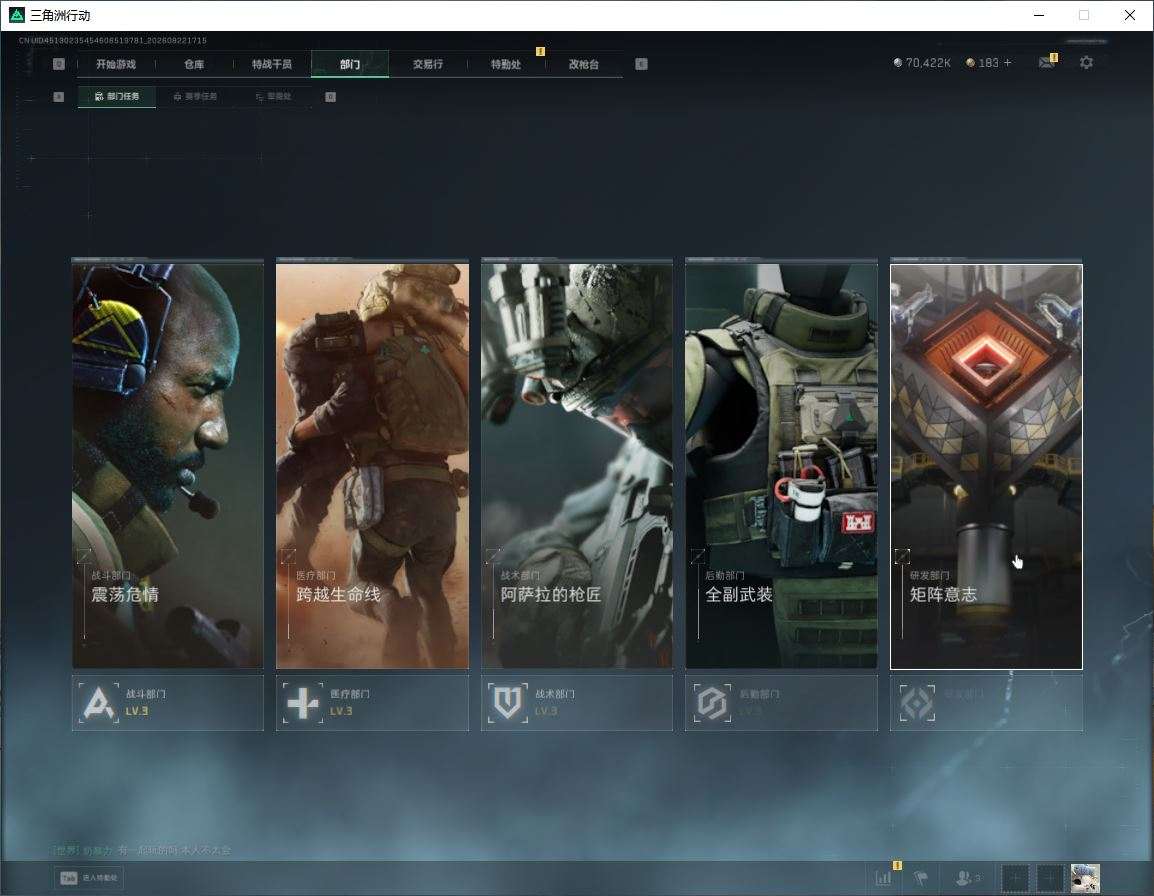Screen dimensions: 1154x896
Task: Click the world chat message line
Action: click(x=141, y=850)
